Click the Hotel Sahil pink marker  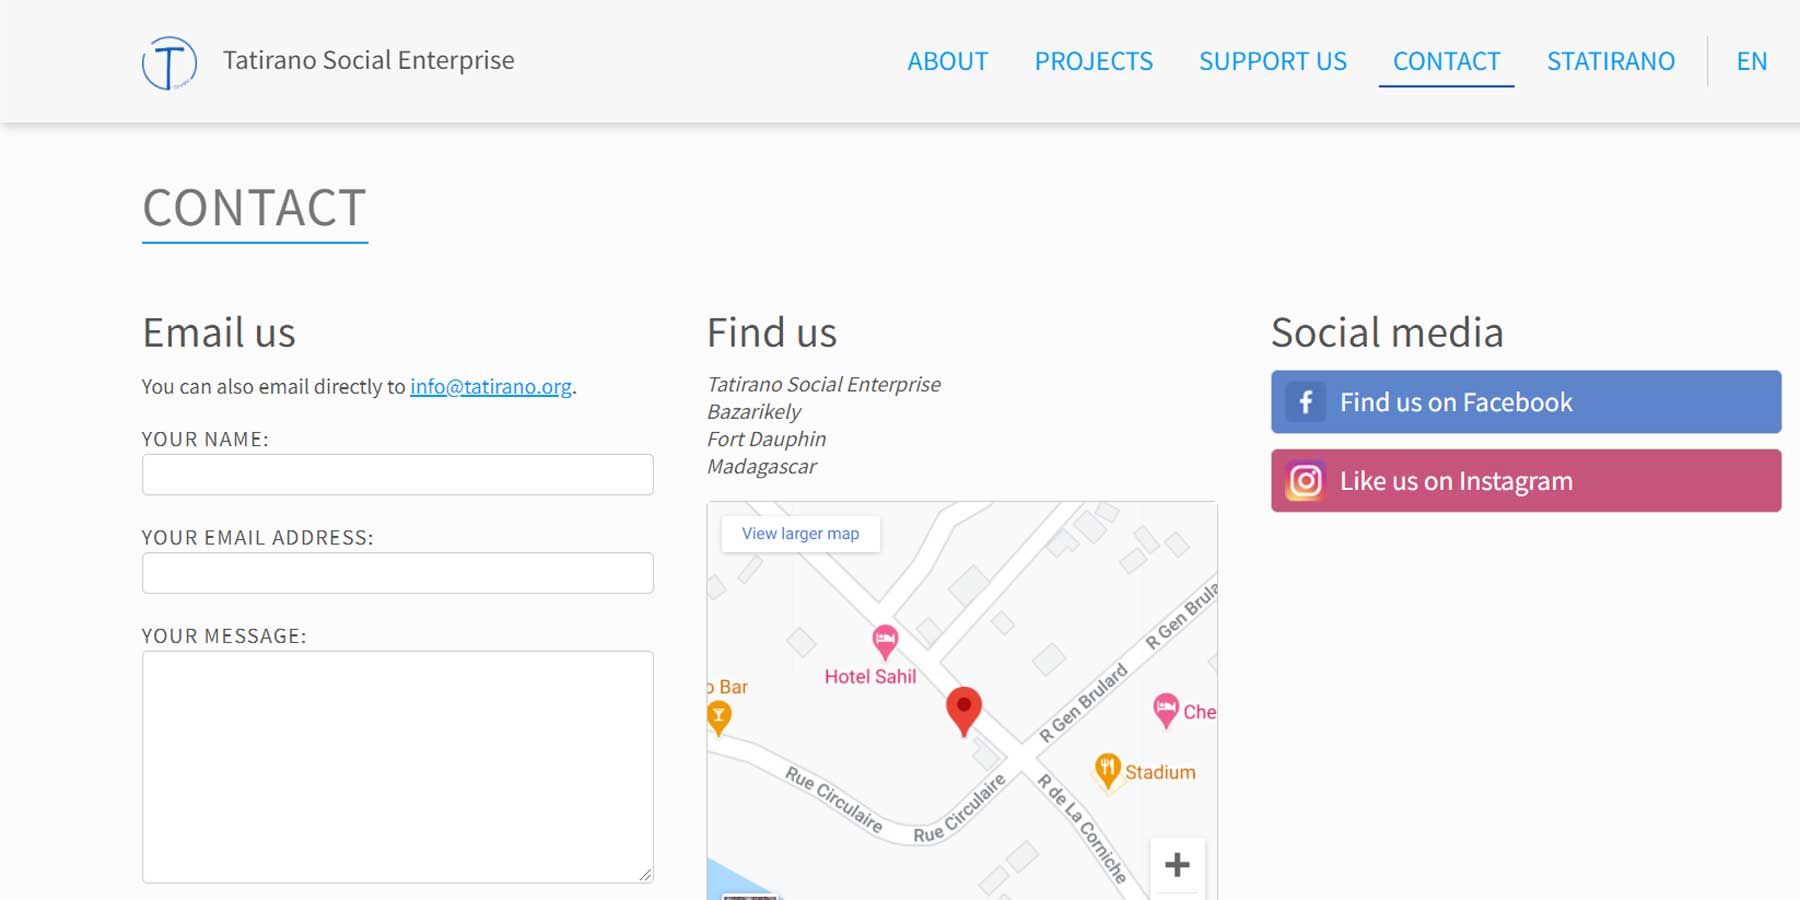pos(885,641)
